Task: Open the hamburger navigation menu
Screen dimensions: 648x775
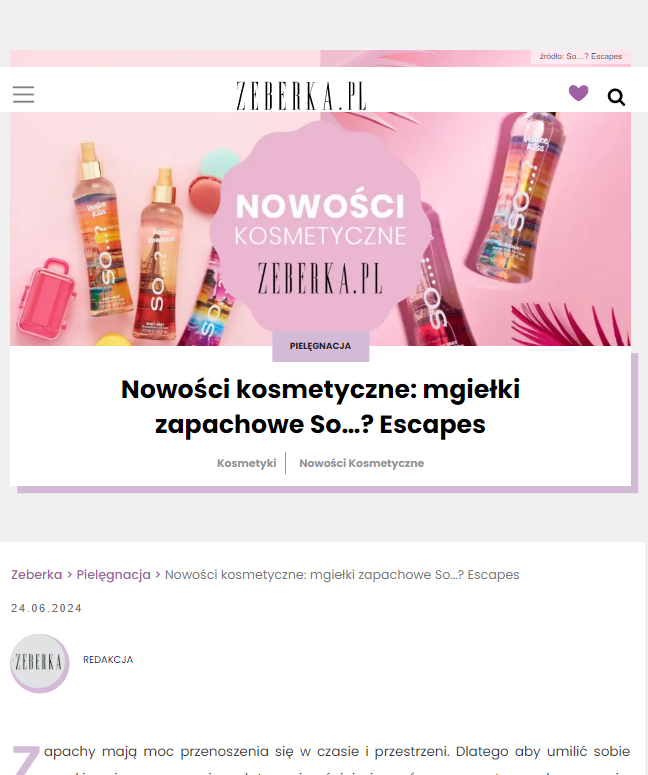Action: pyautogui.click(x=23, y=94)
